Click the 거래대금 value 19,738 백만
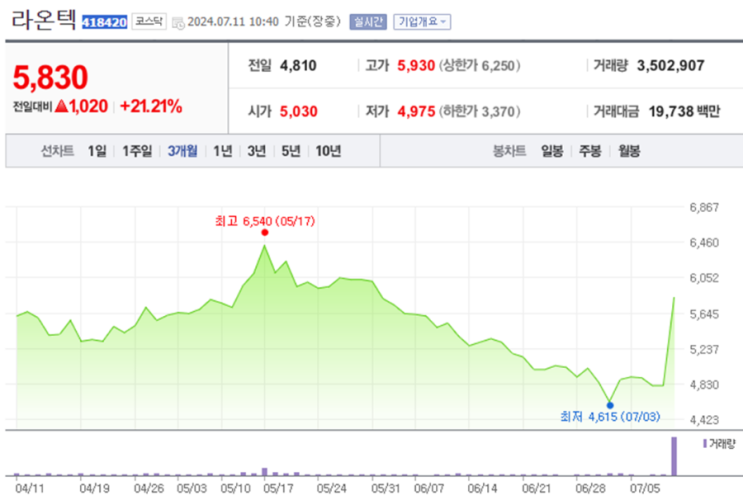 click(684, 111)
